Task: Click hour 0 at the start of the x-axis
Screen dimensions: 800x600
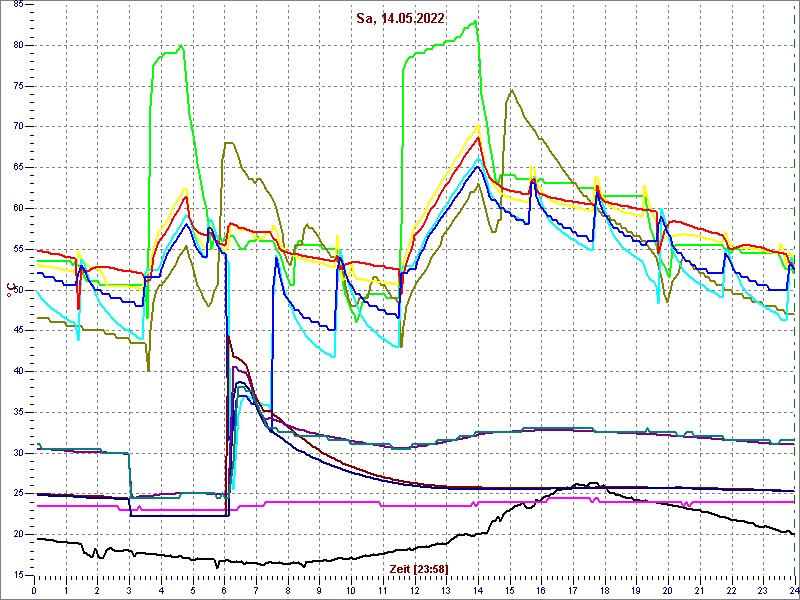Action: point(35,590)
